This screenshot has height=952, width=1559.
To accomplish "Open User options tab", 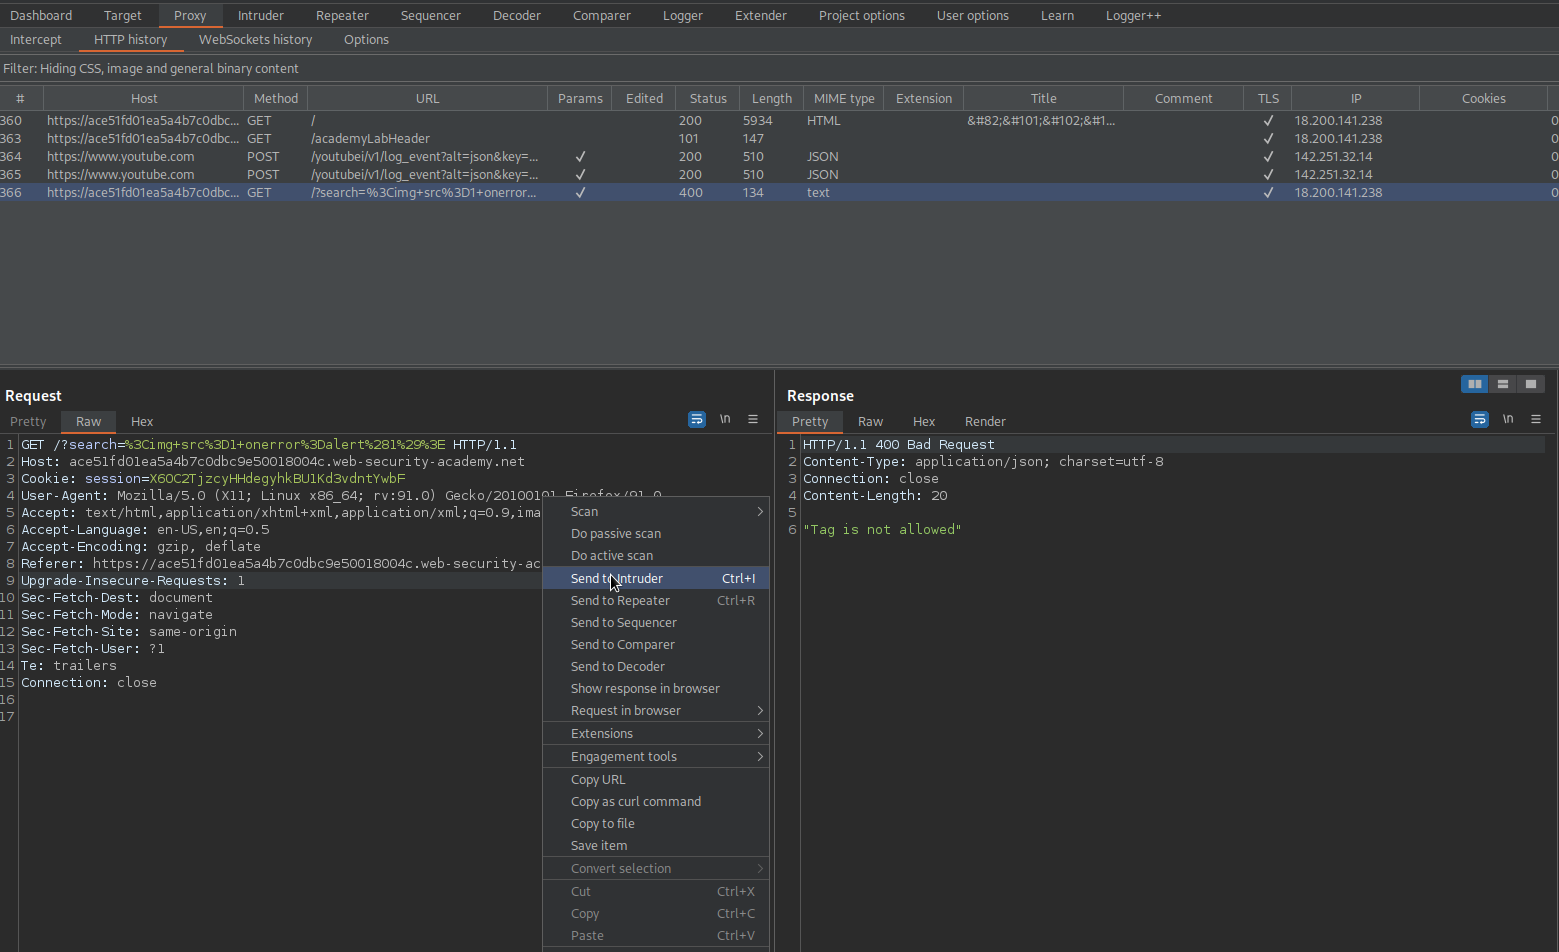I will click(x=973, y=15).
